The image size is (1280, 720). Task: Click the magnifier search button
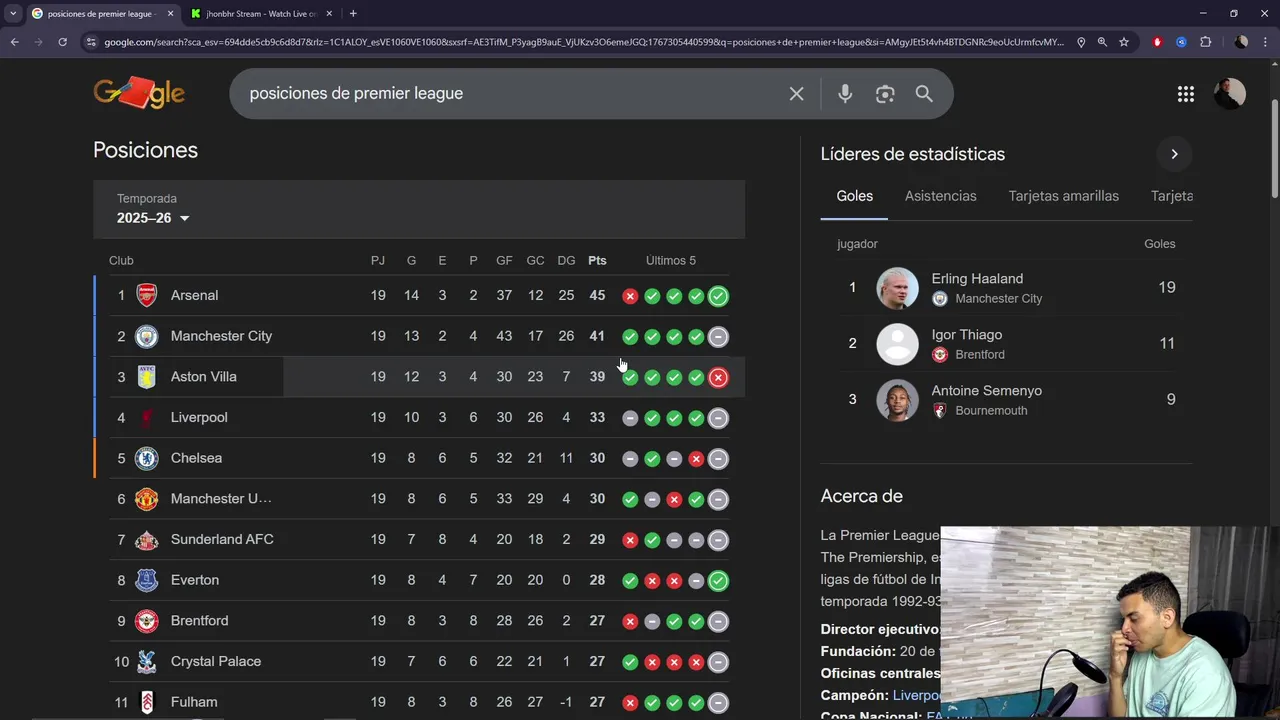924,93
